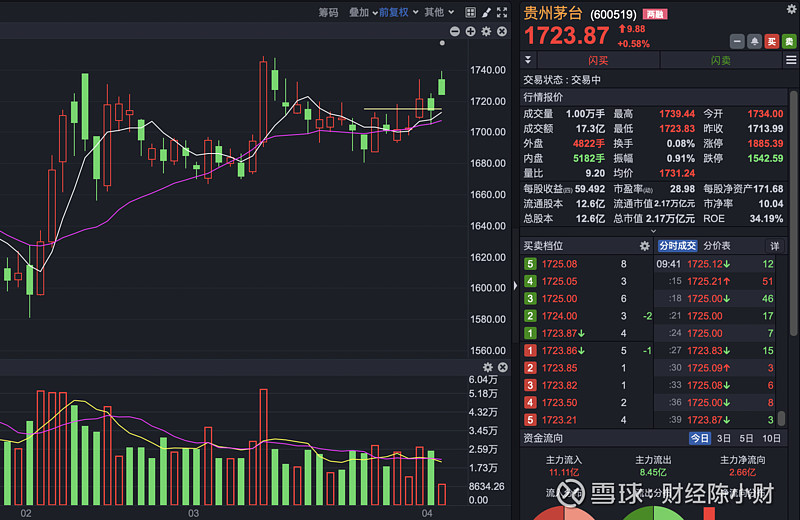Click the 涨停 limit-up price 1885.39
This screenshot has width=800, height=520.
(765, 143)
